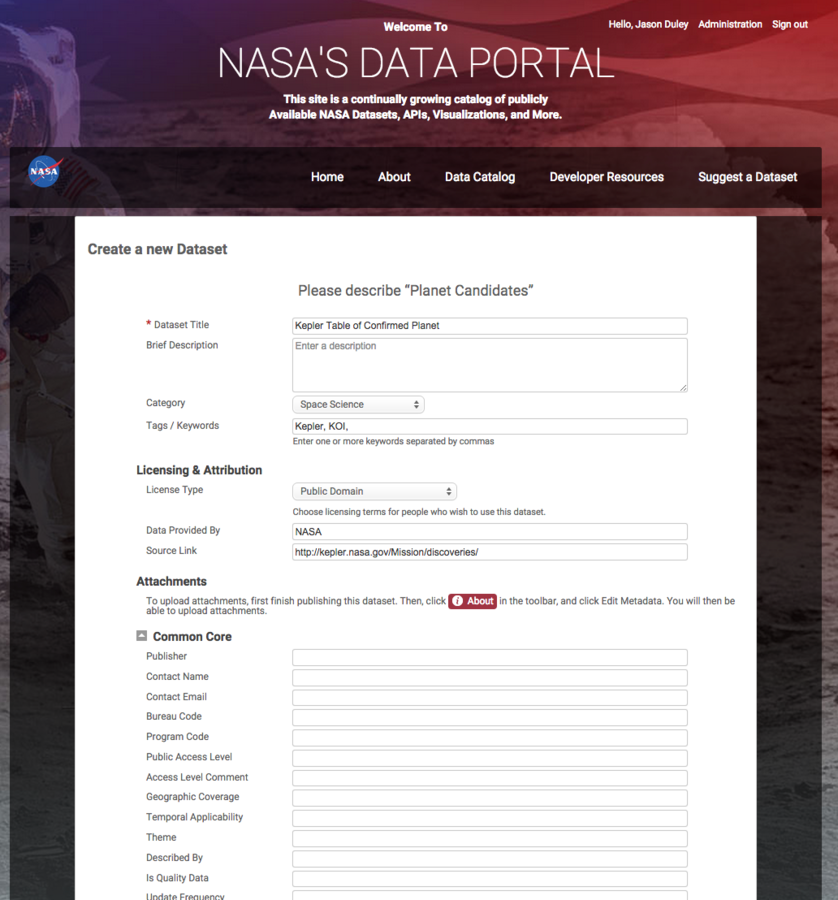
Task: Click the Administration link
Action: (x=730, y=24)
